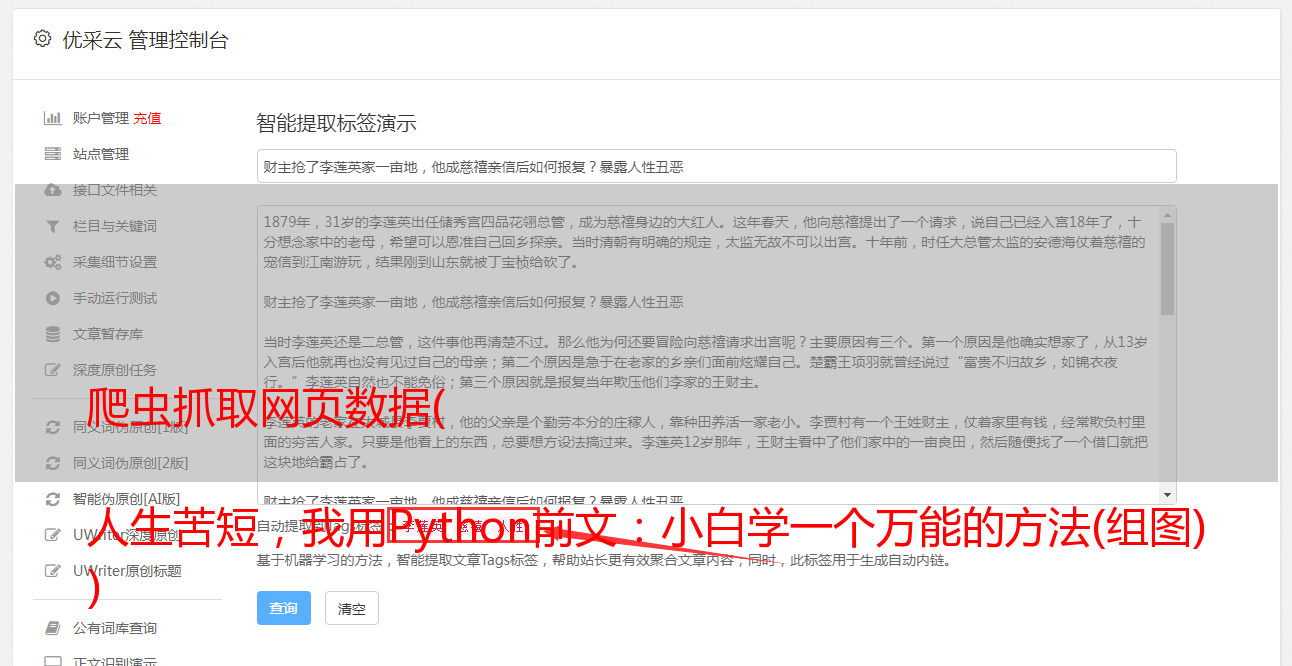Click the book icon next to 公有词库查询
Screen dimensions: 1292x666
click(53, 628)
